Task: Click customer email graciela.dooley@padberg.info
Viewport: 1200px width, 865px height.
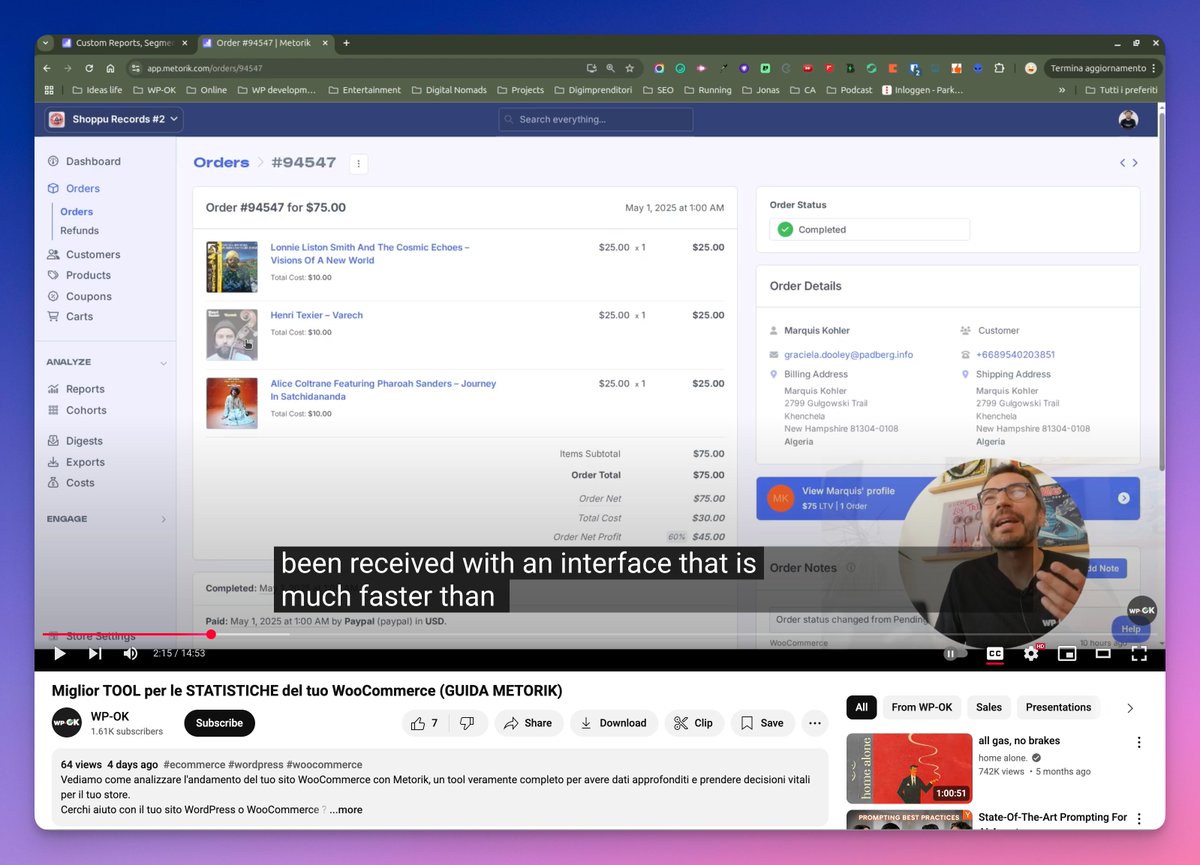Action: pos(848,354)
